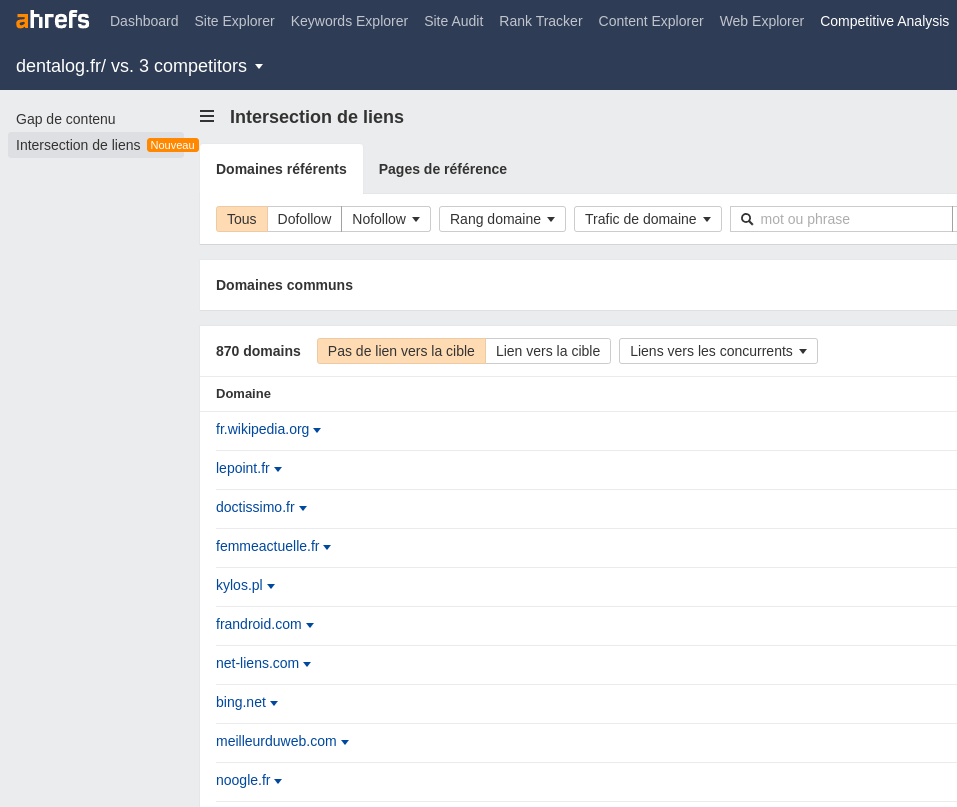This screenshot has width=957, height=807.
Task: Expand Trafic de domaine dropdown
Action: (647, 219)
